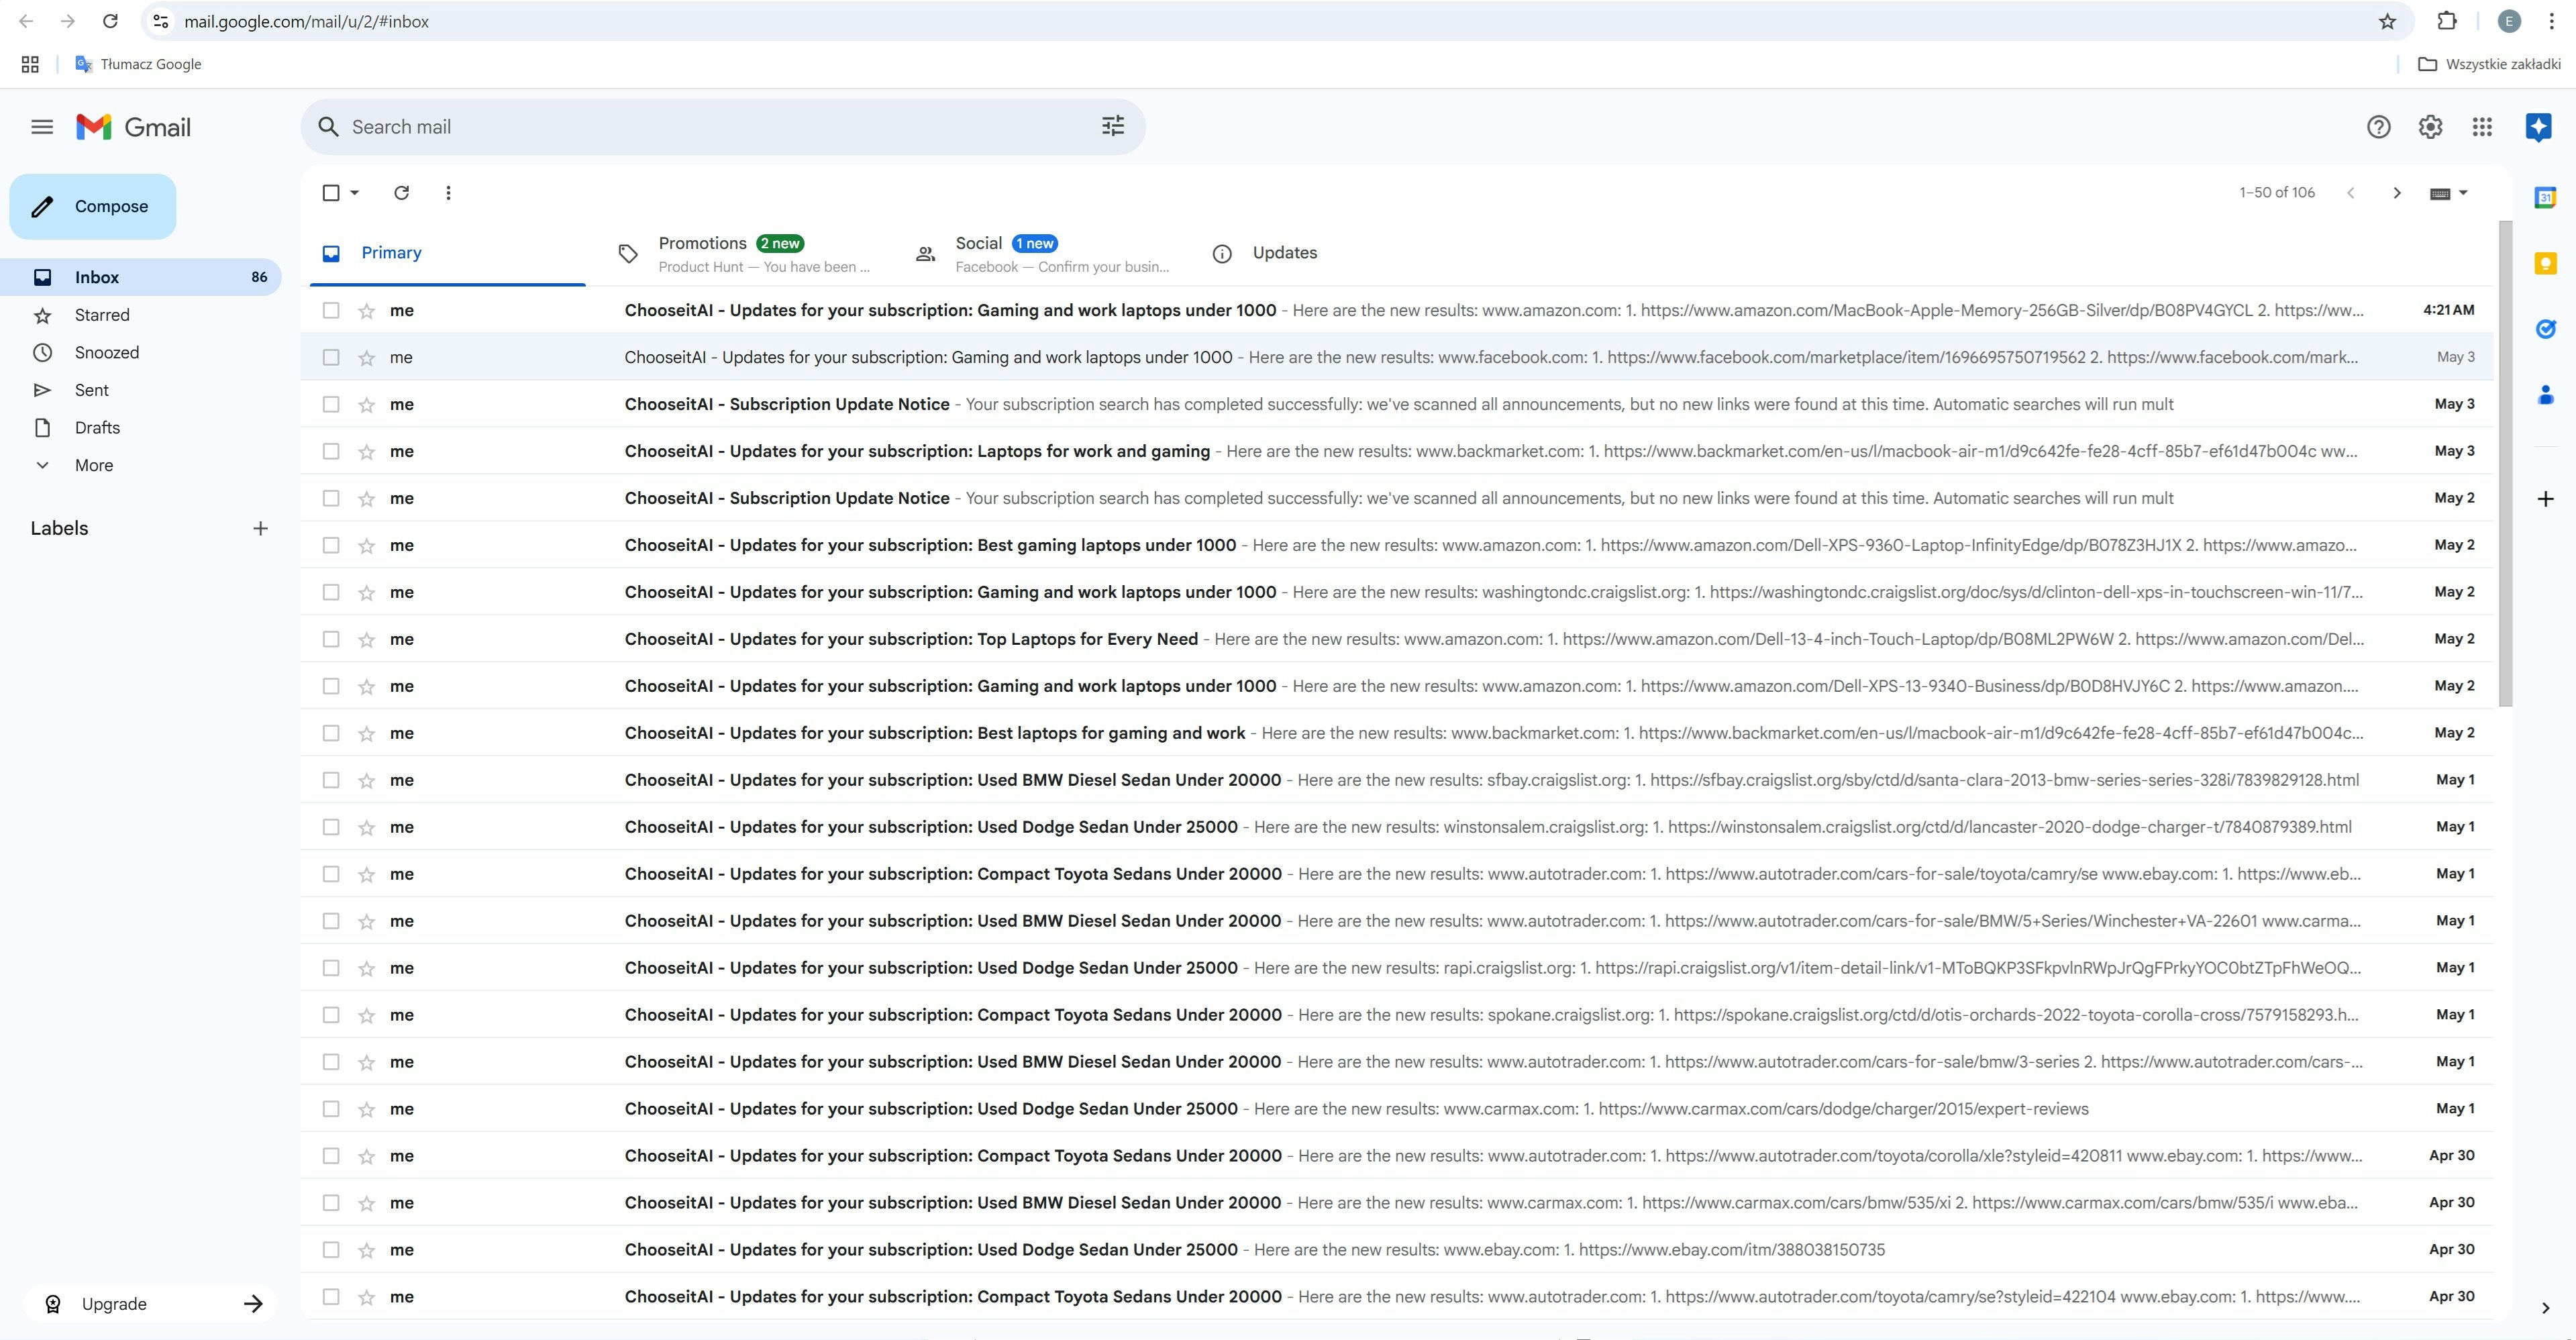The width and height of the screenshot is (2576, 1340).
Task: Tick checkbox for Top Laptops email
Action: (x=331, y=639)
